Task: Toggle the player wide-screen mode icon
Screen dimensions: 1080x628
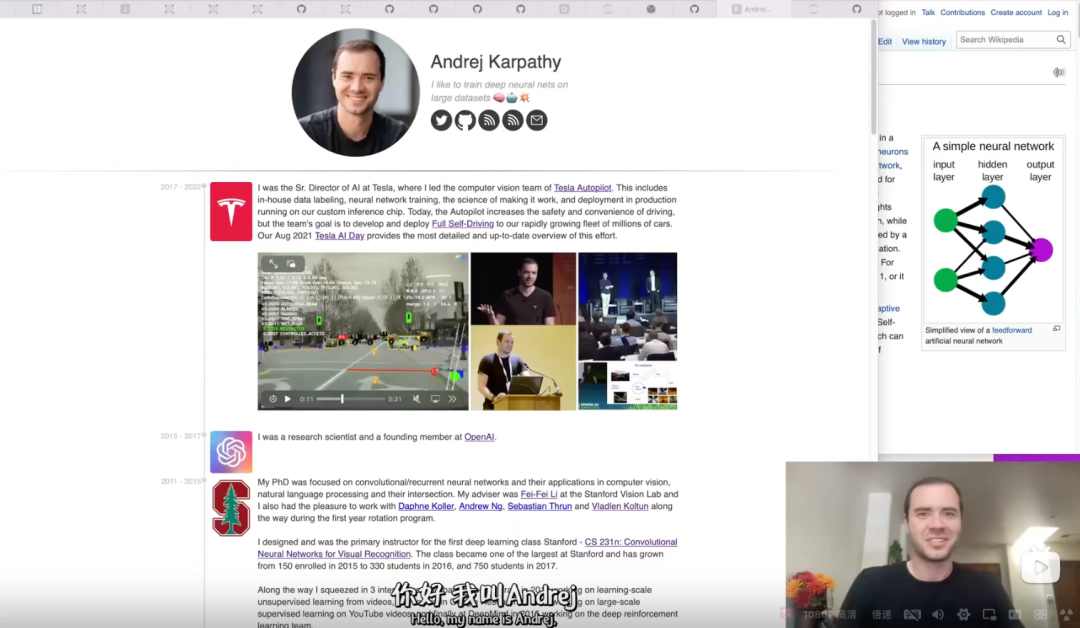Action: 1015,614
